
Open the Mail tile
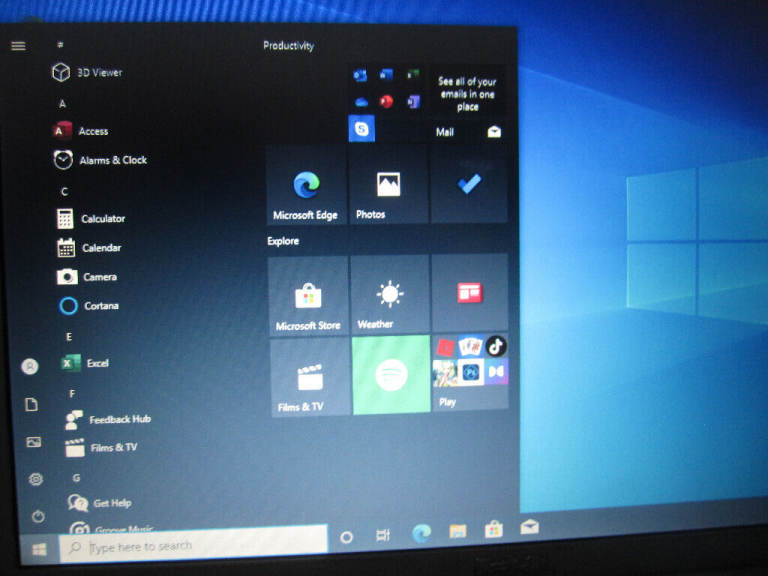click(x=468, y=105)
